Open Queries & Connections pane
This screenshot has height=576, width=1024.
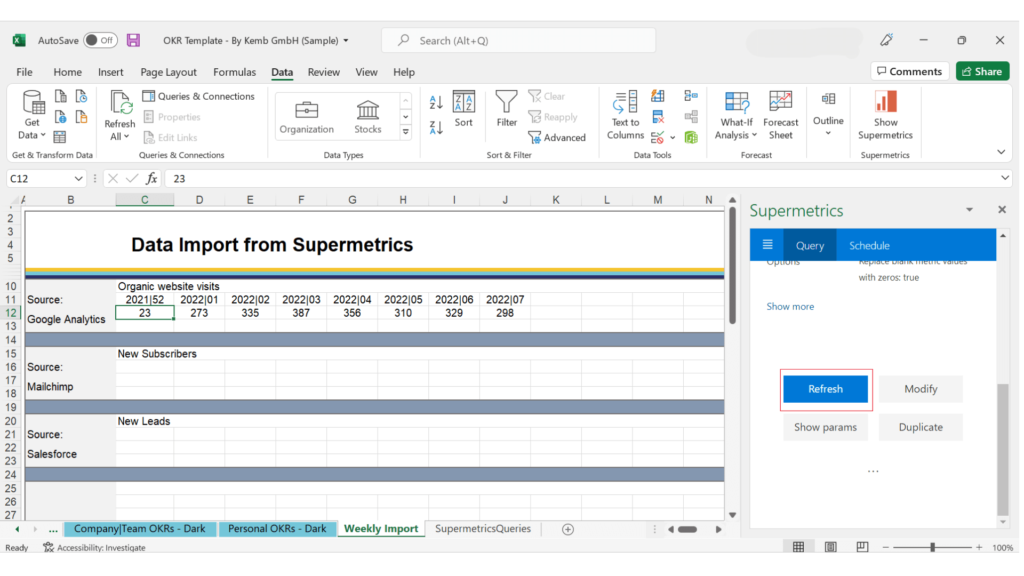(x=199, y=96)
